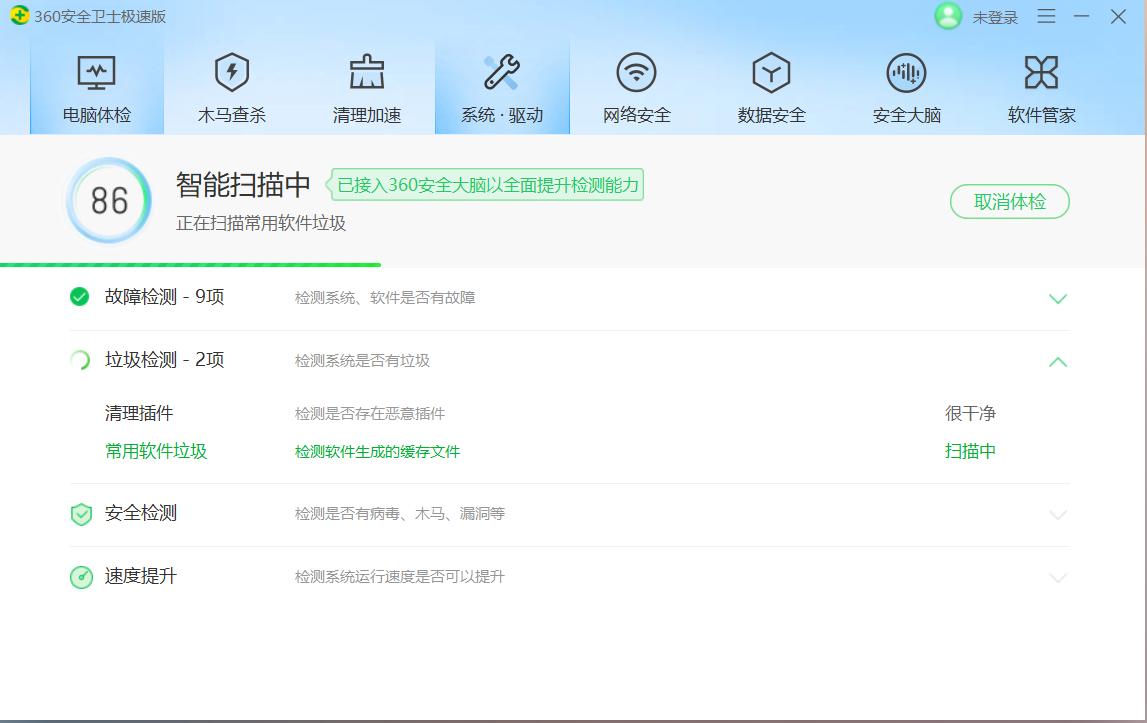This screenshot has height=723, width=1147.
Task: Select the 网络安全 Wi-Fi security icon
Action: tap(637, 72)
